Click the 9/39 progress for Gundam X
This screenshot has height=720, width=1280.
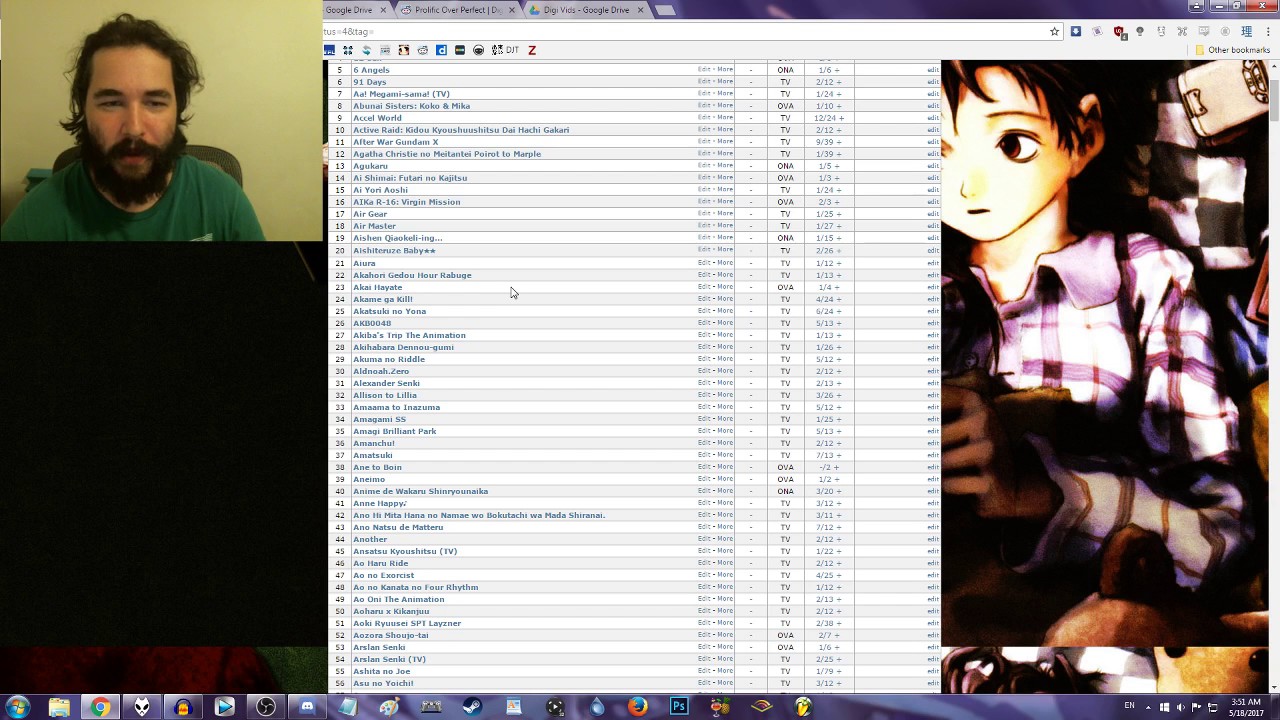tap(825, 142)
